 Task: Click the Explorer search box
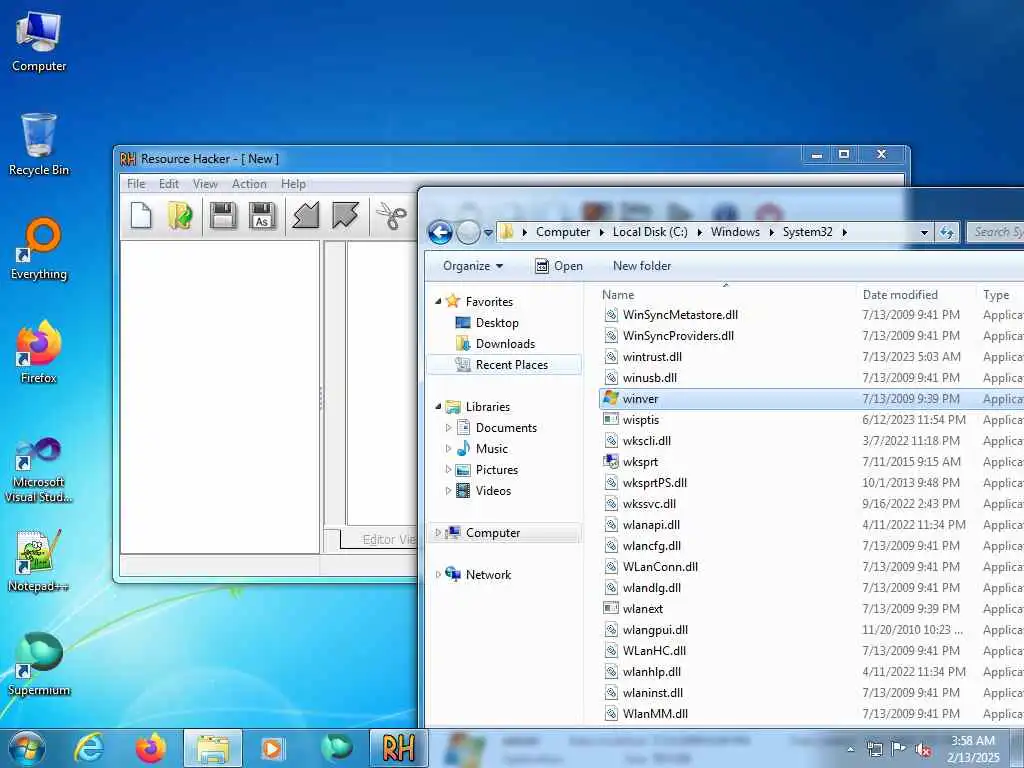(995, 232)
